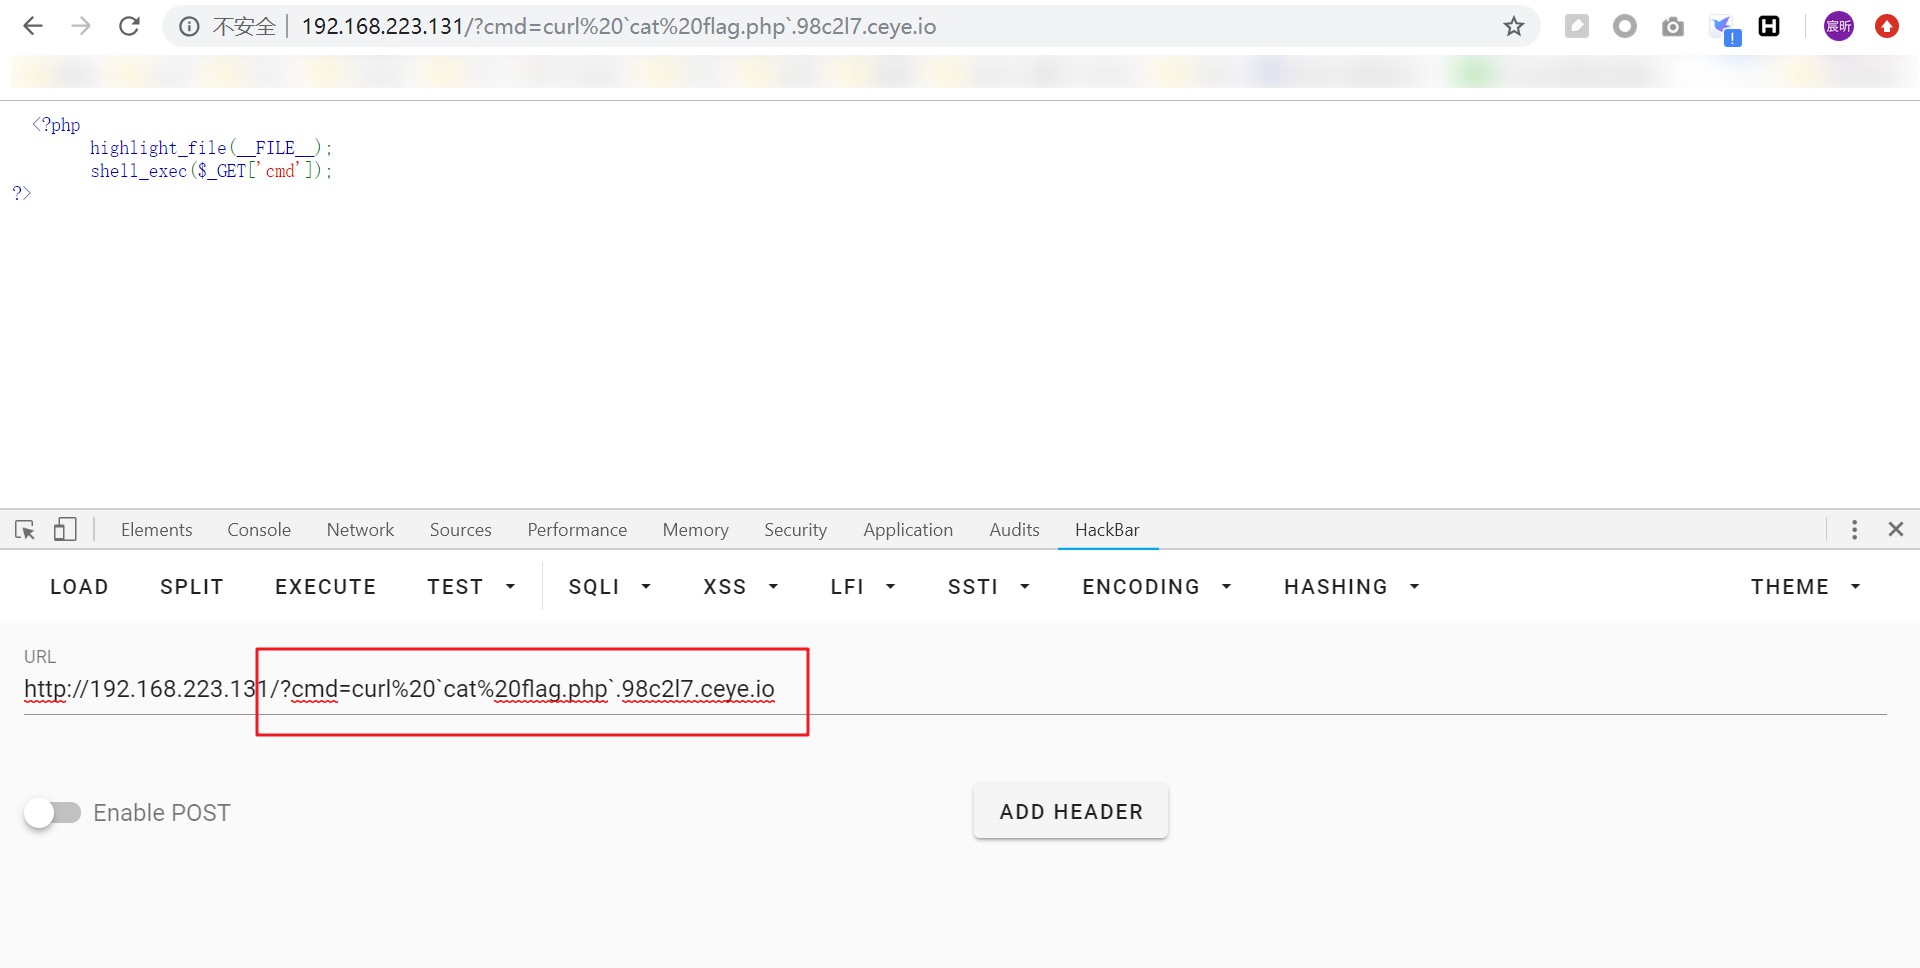
Task: Click the browser address bar URL
Action: click(619, 27)
